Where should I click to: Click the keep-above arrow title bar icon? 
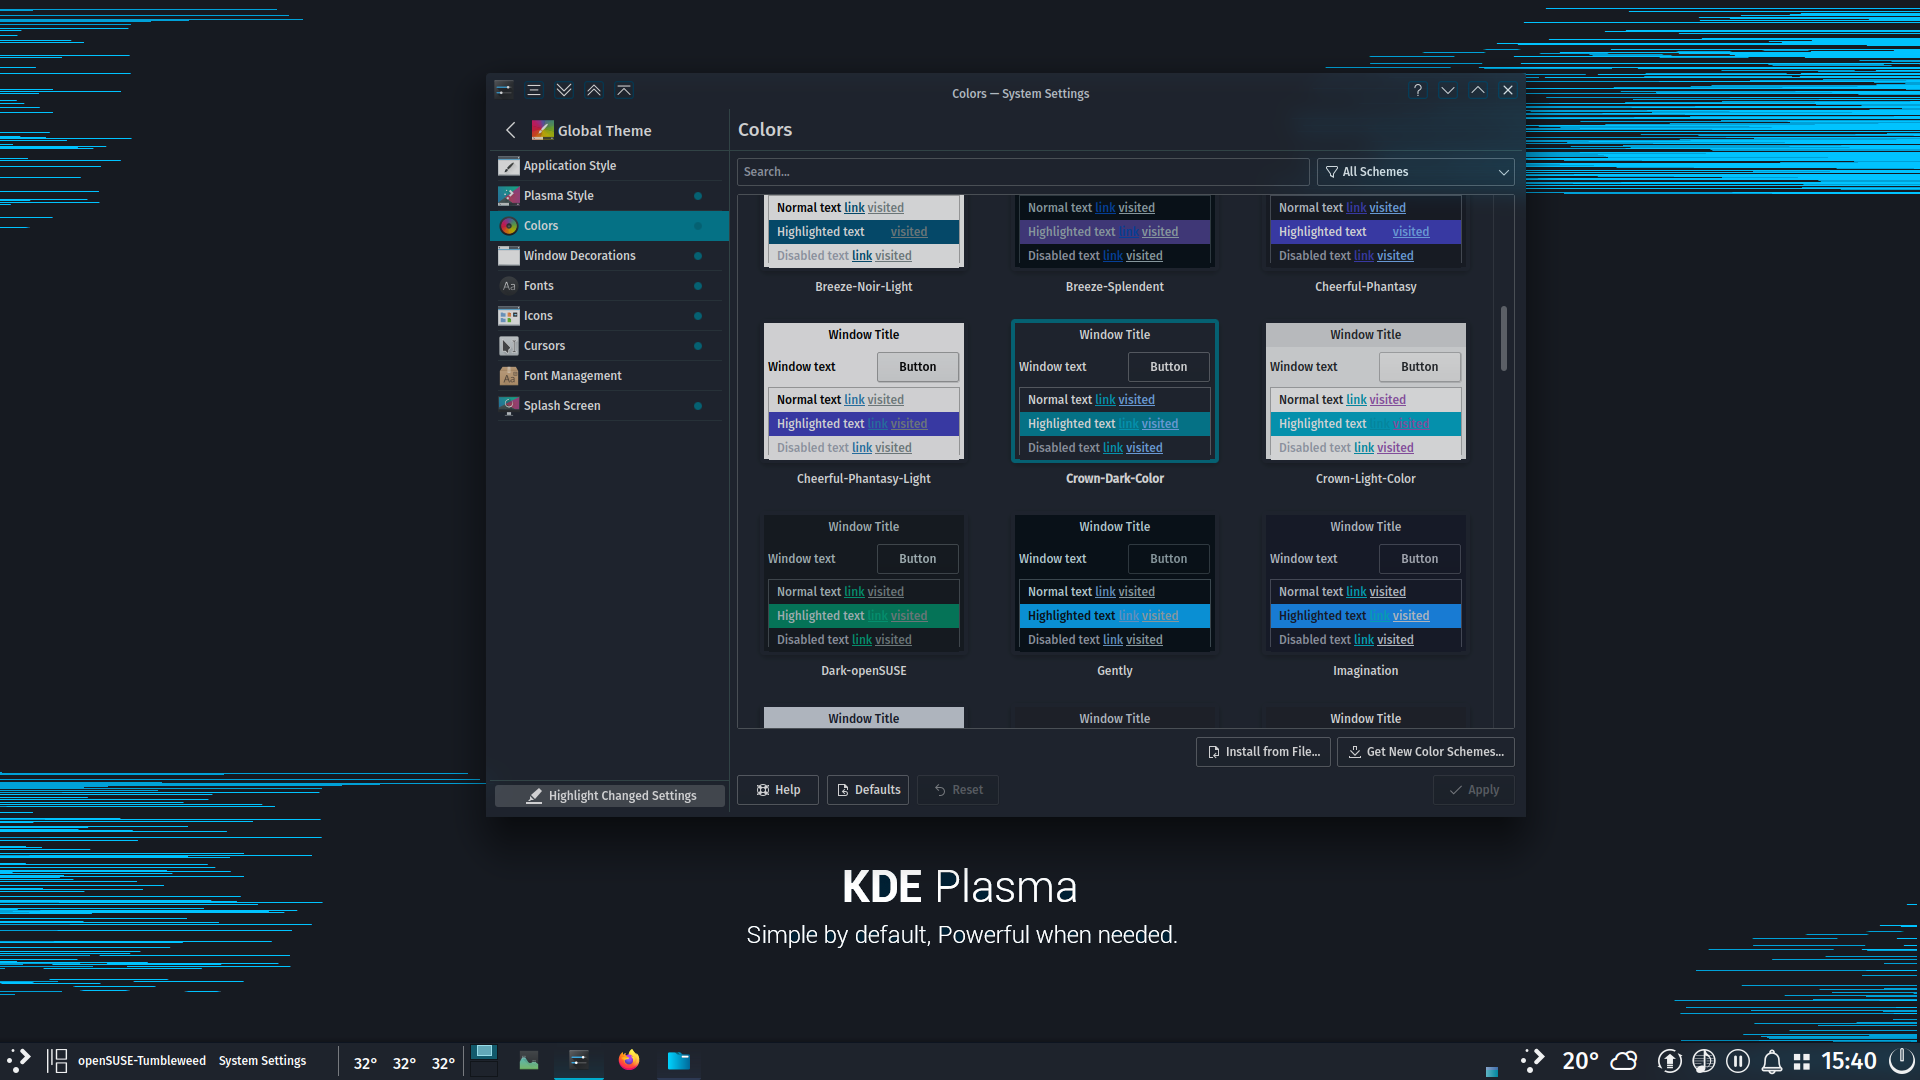[624, 90]
